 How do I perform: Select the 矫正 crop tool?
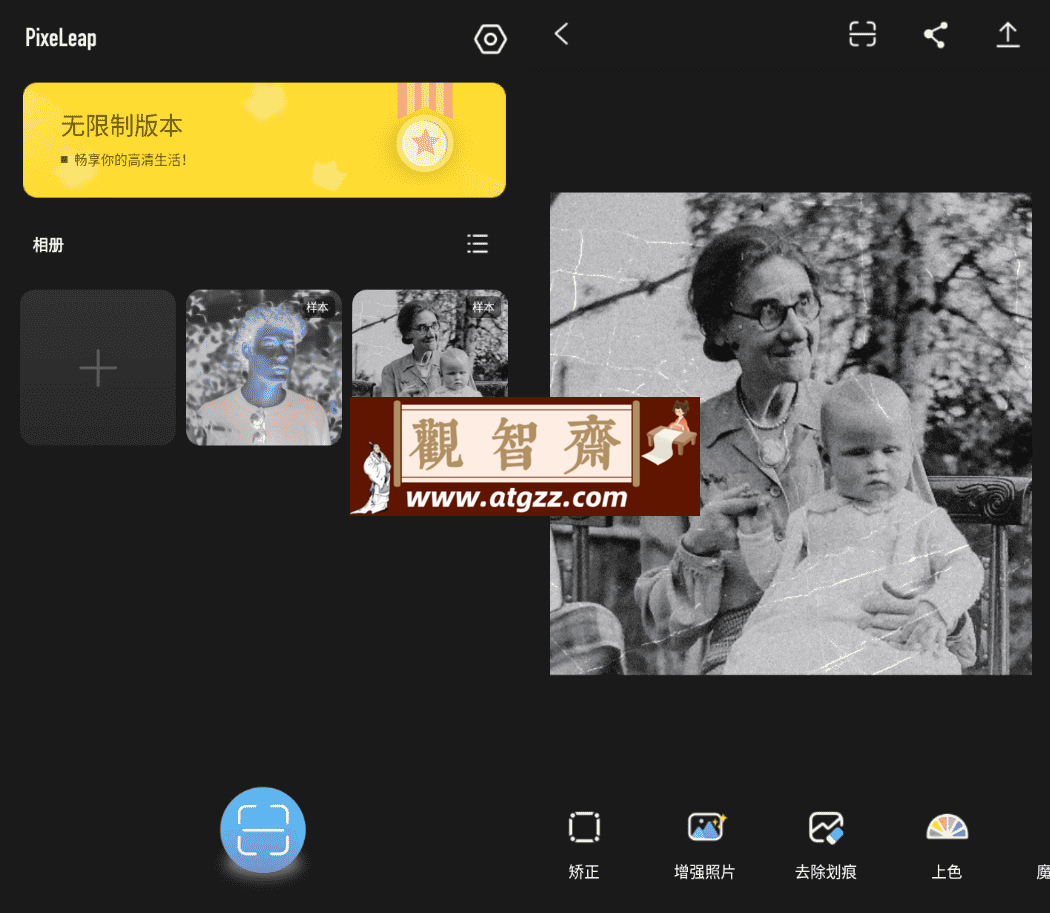click(584, 844)
